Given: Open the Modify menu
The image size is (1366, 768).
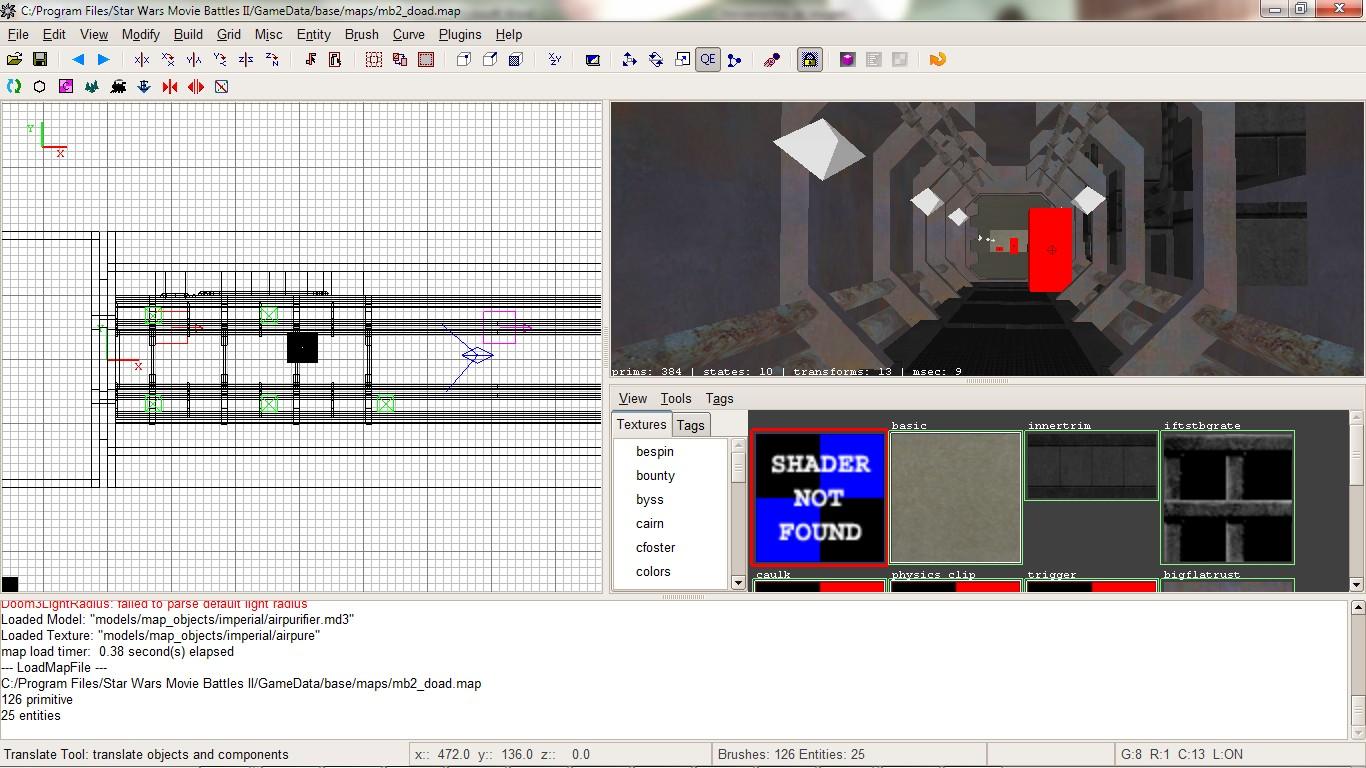Looking at the screenshot, I should pyautogui.click(x=141, y=34).
